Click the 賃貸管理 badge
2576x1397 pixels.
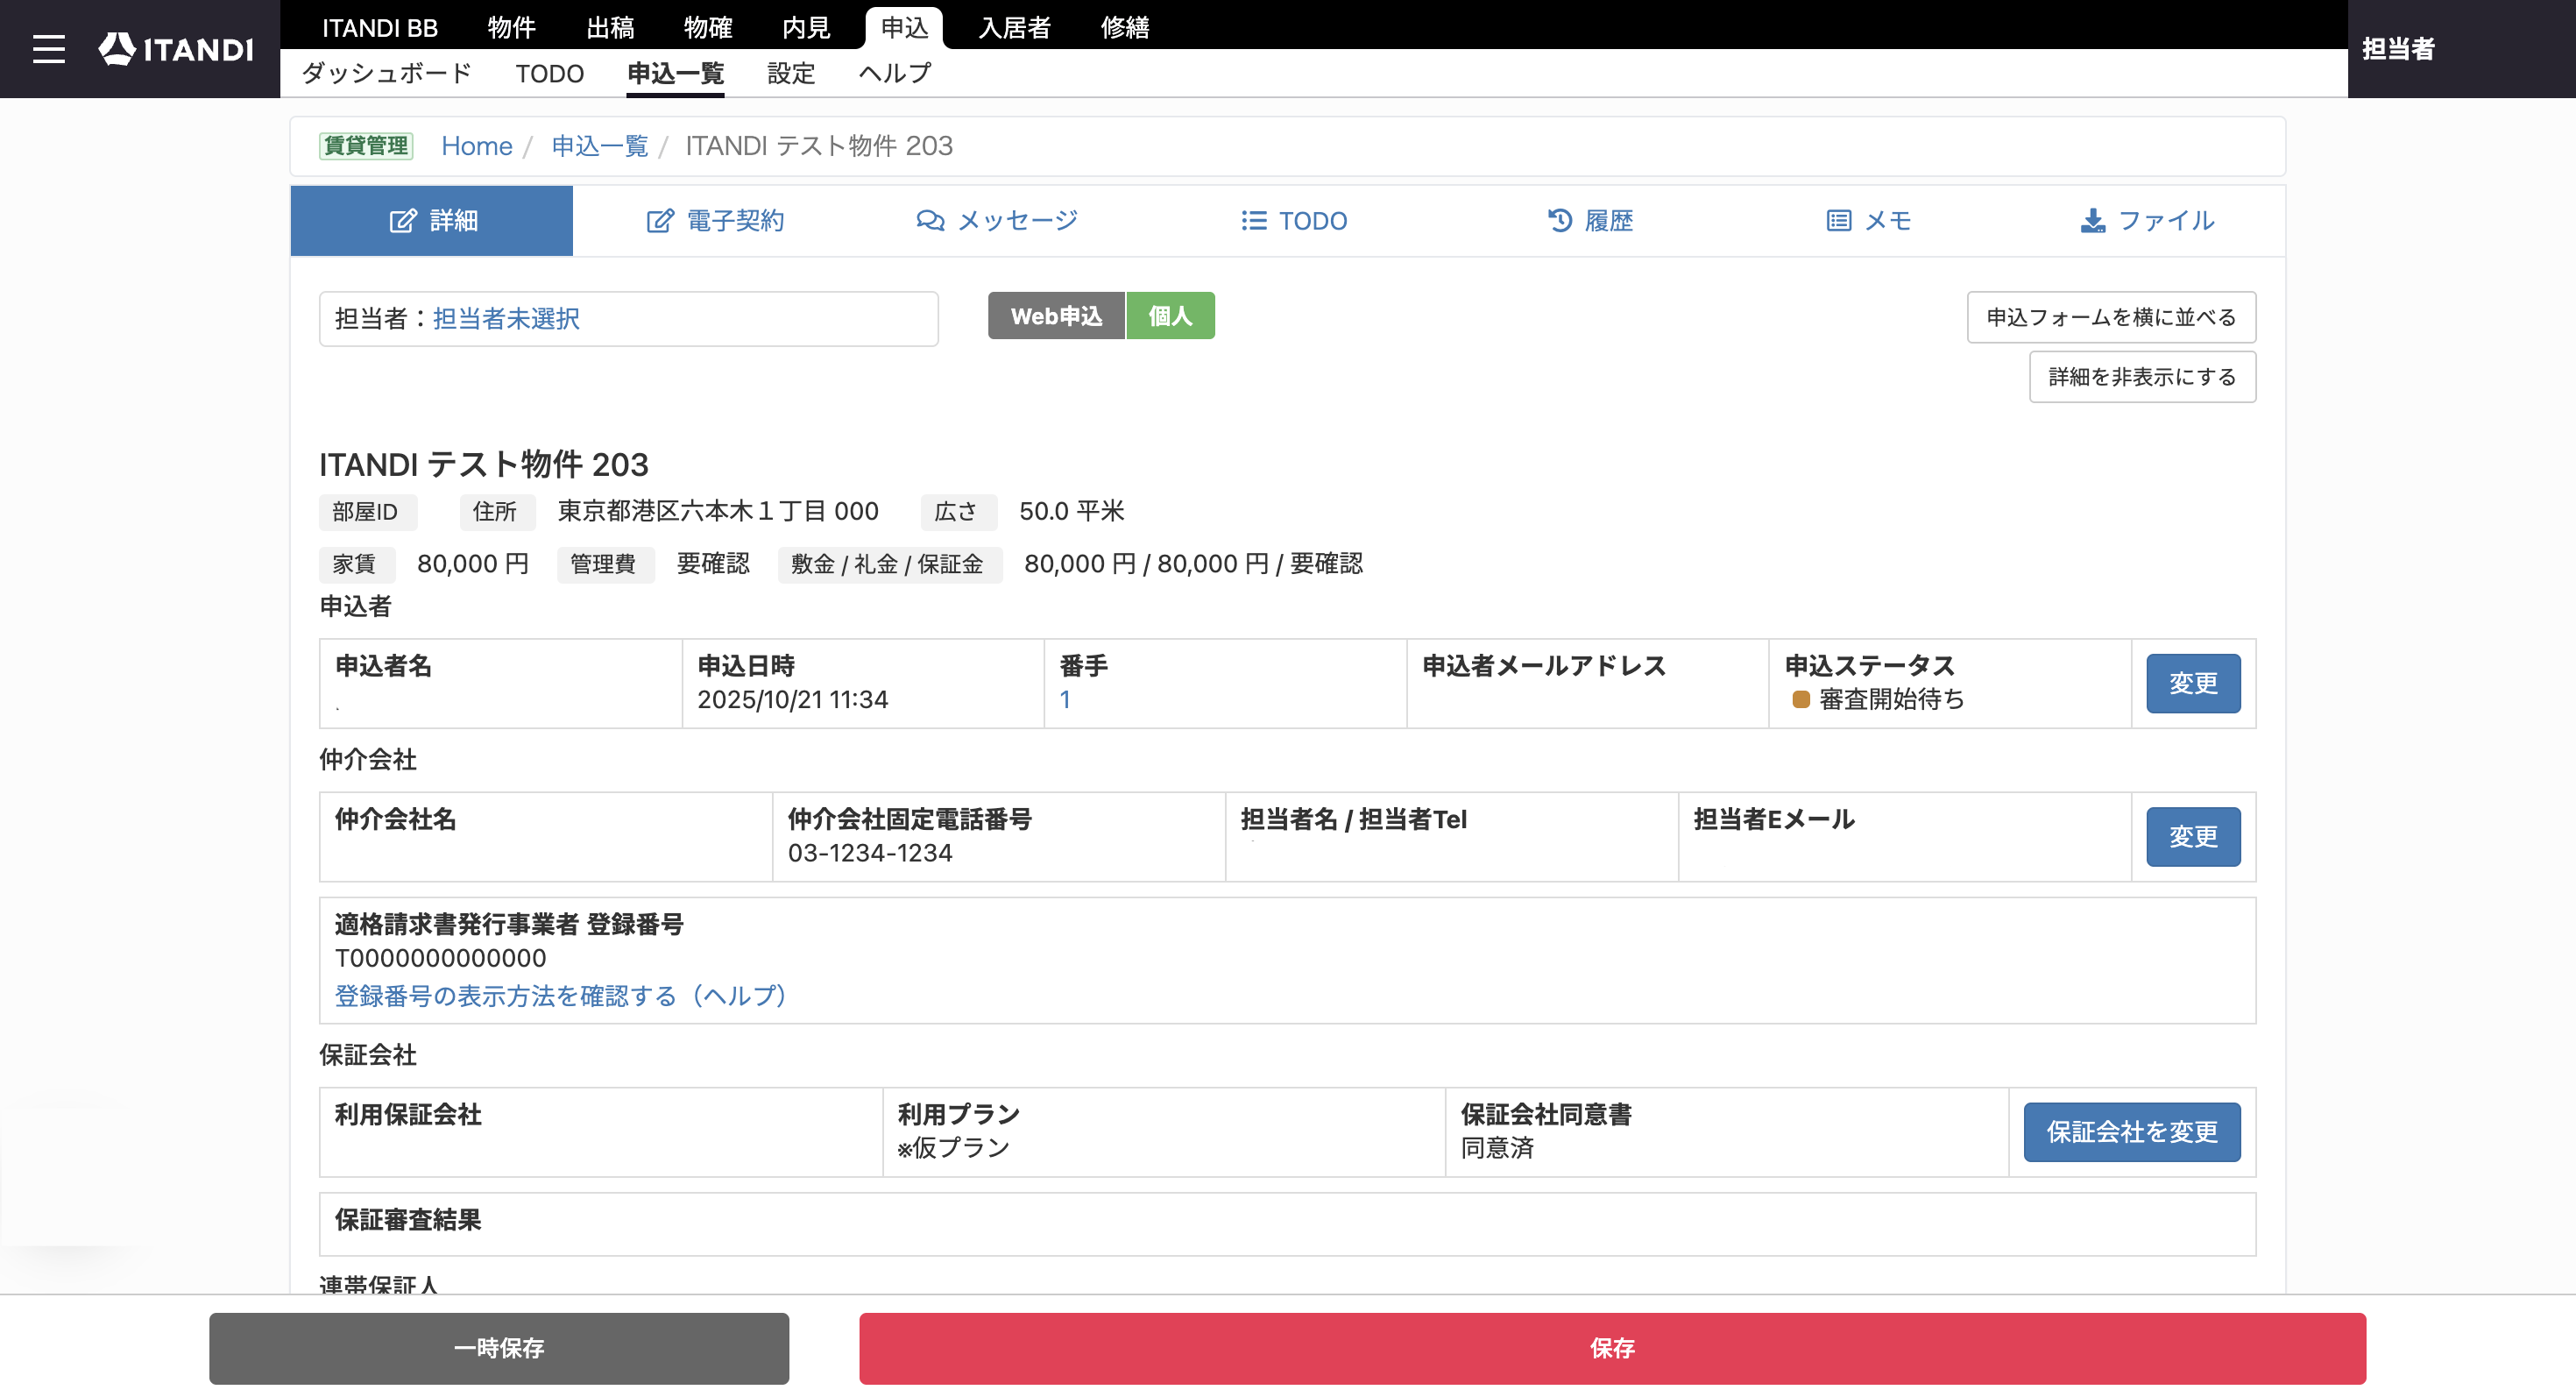tap(366, 146)
